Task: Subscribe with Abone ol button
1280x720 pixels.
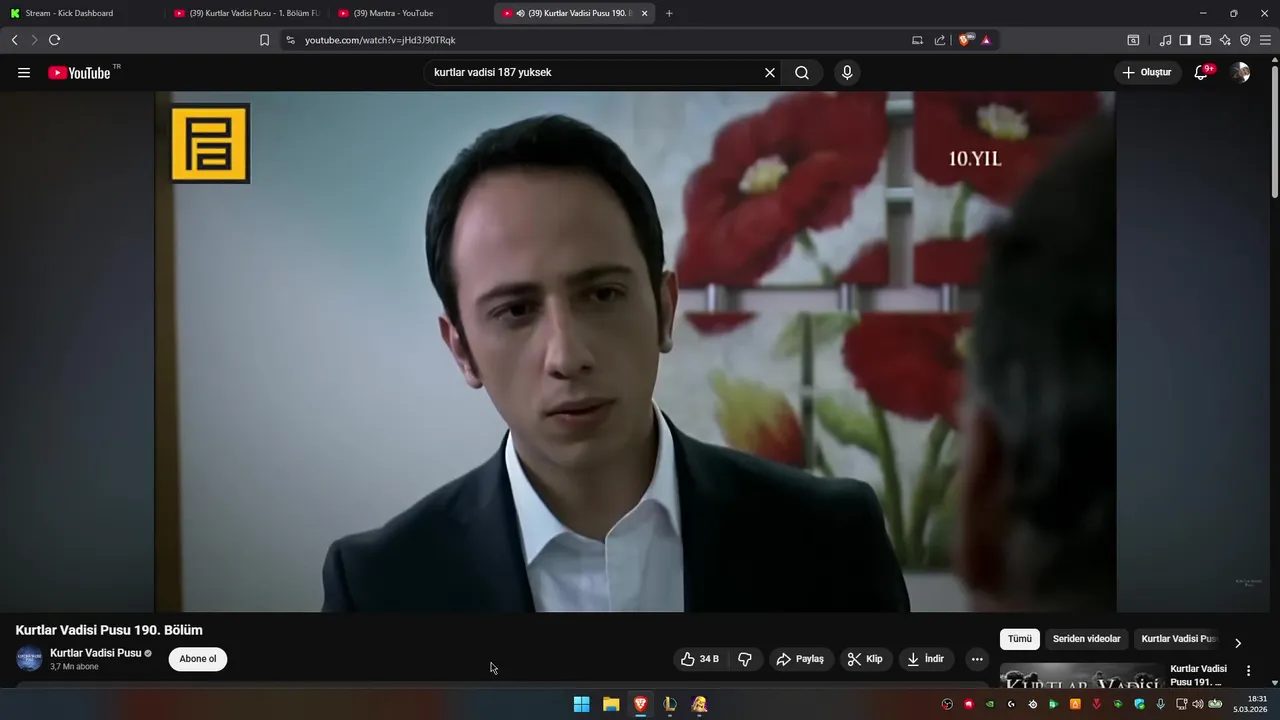Action: click(x=198, y=659)
